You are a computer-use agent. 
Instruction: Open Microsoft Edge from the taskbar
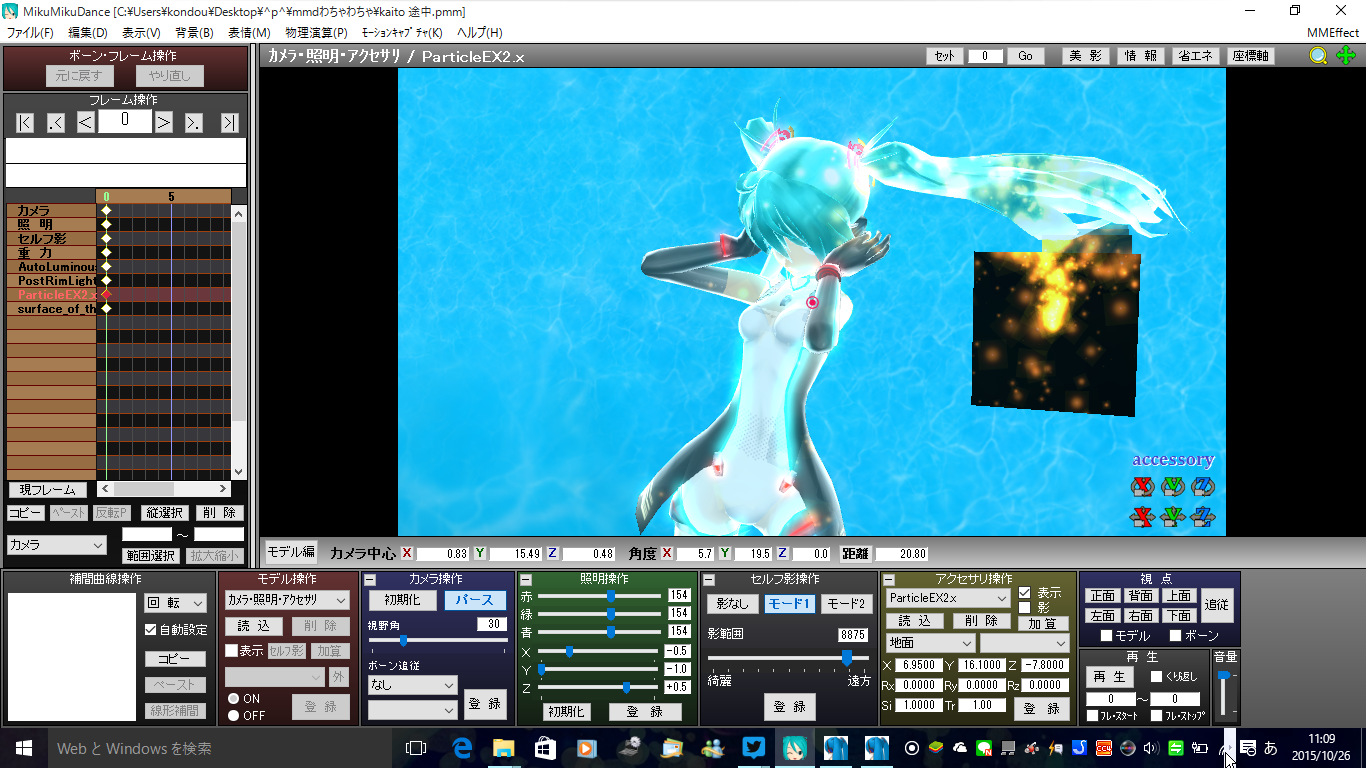pos(462,747)
